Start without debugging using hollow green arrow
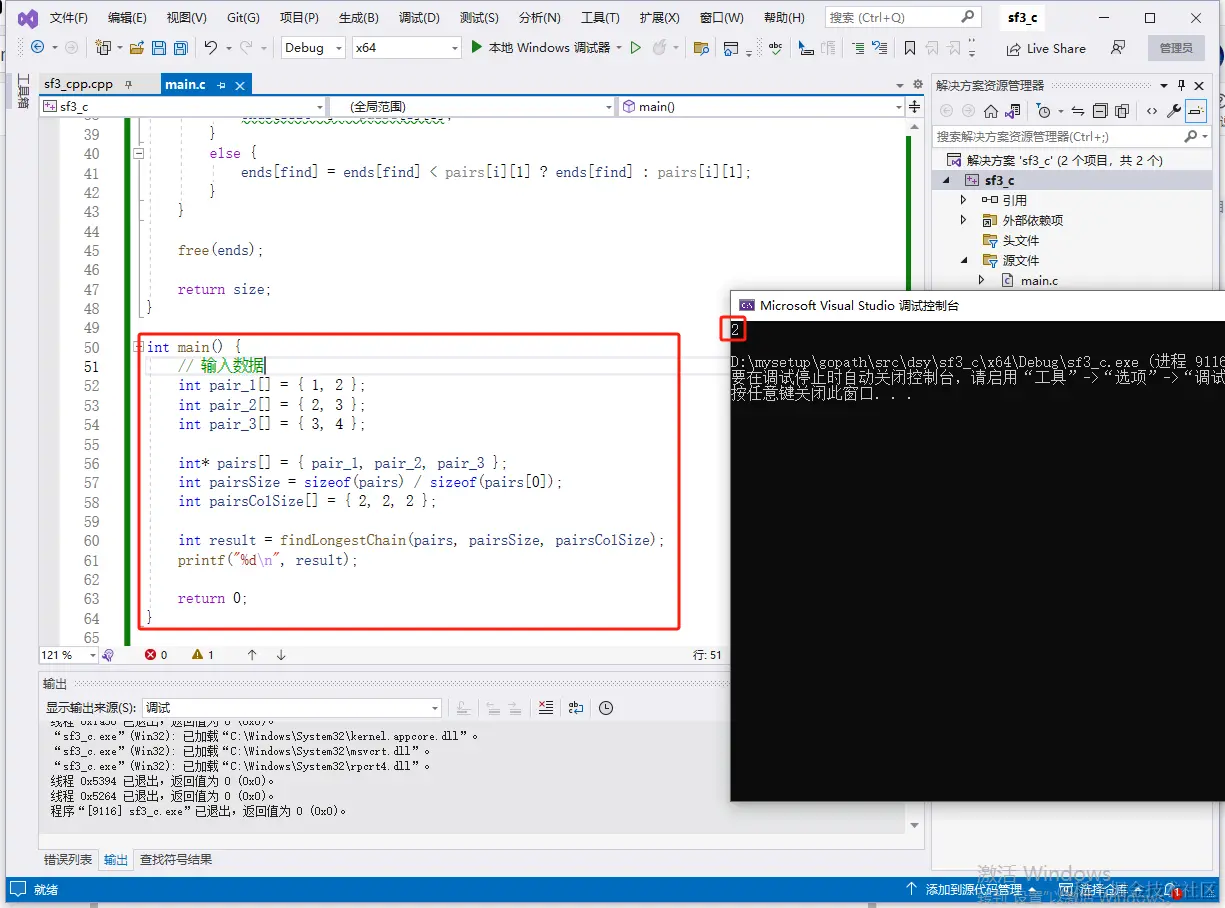Viewport: 1225px width, 908px height. pyautogui.click(x=635, y=48)
